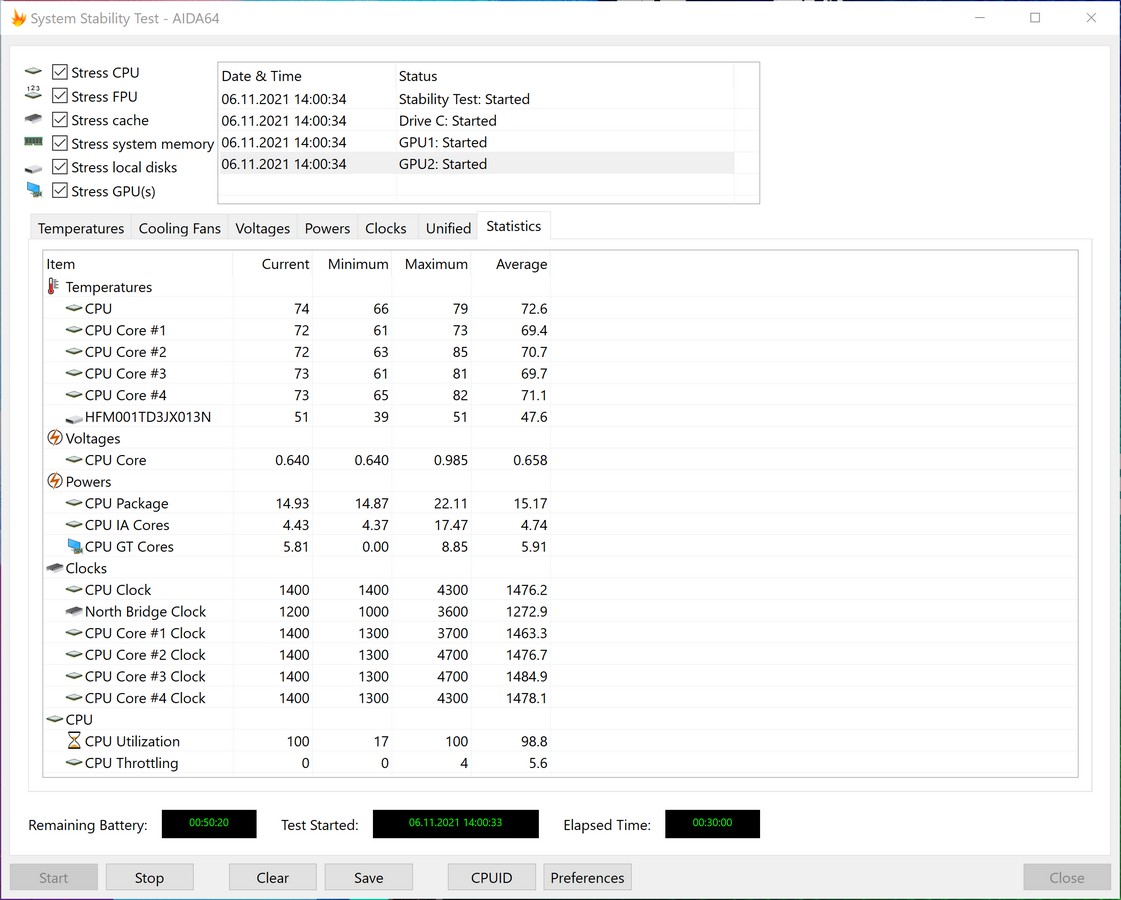Select the Statistics tab

pyautogui.click(x=513, y=226)
